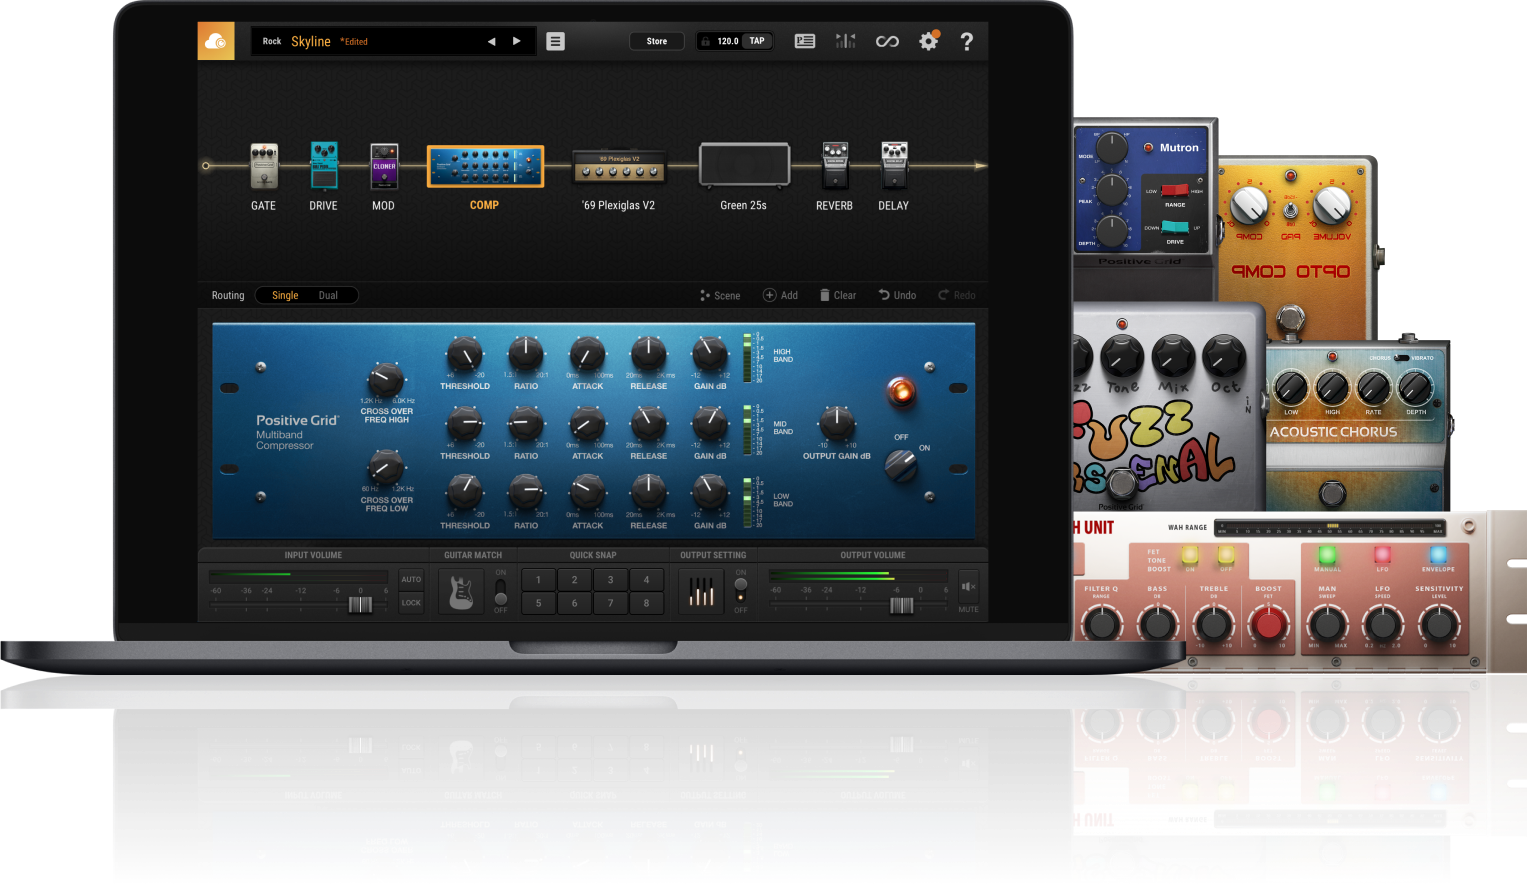Toggle AUTO input volume button

click(x=411, y=579)
